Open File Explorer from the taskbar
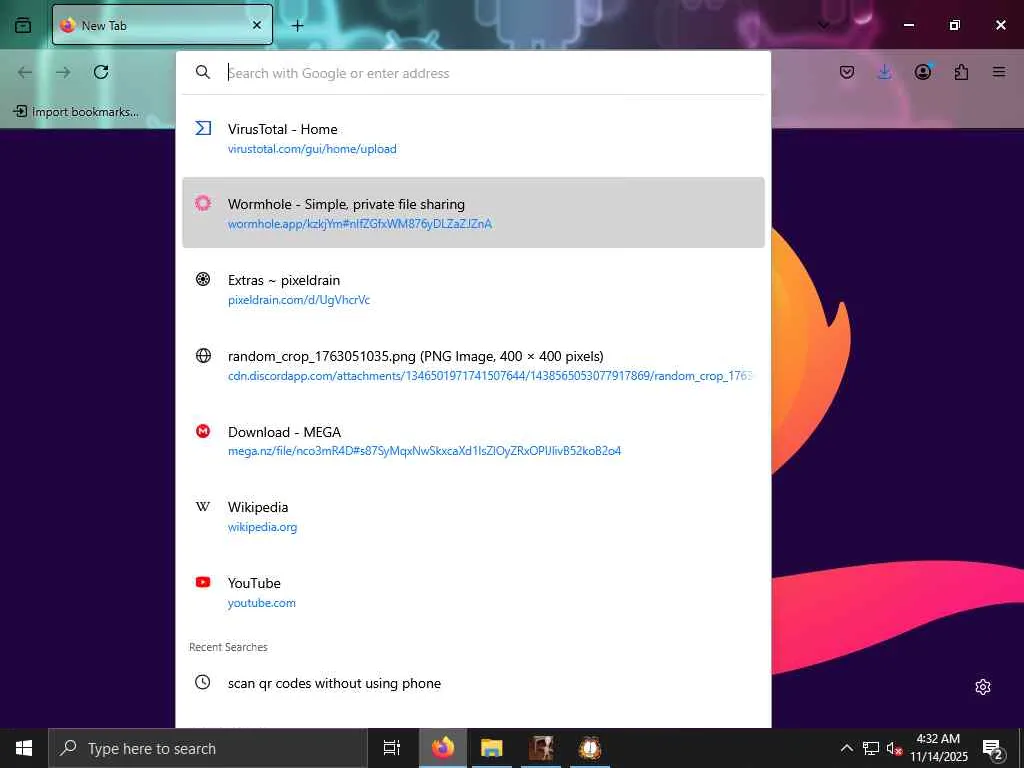The height and width of the screenshot is (768, 1024). [x=492, y=748]
